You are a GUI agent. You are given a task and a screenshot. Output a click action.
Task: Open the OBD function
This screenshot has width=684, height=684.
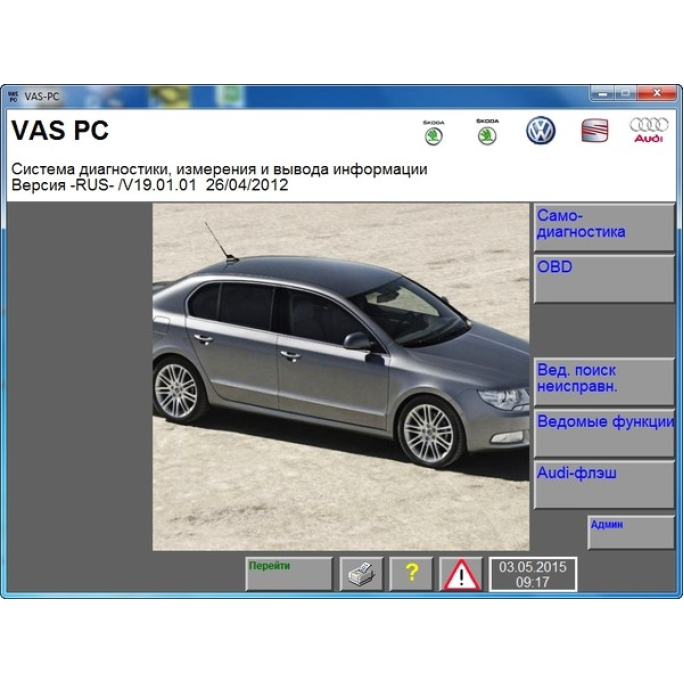tap(604, 279)
